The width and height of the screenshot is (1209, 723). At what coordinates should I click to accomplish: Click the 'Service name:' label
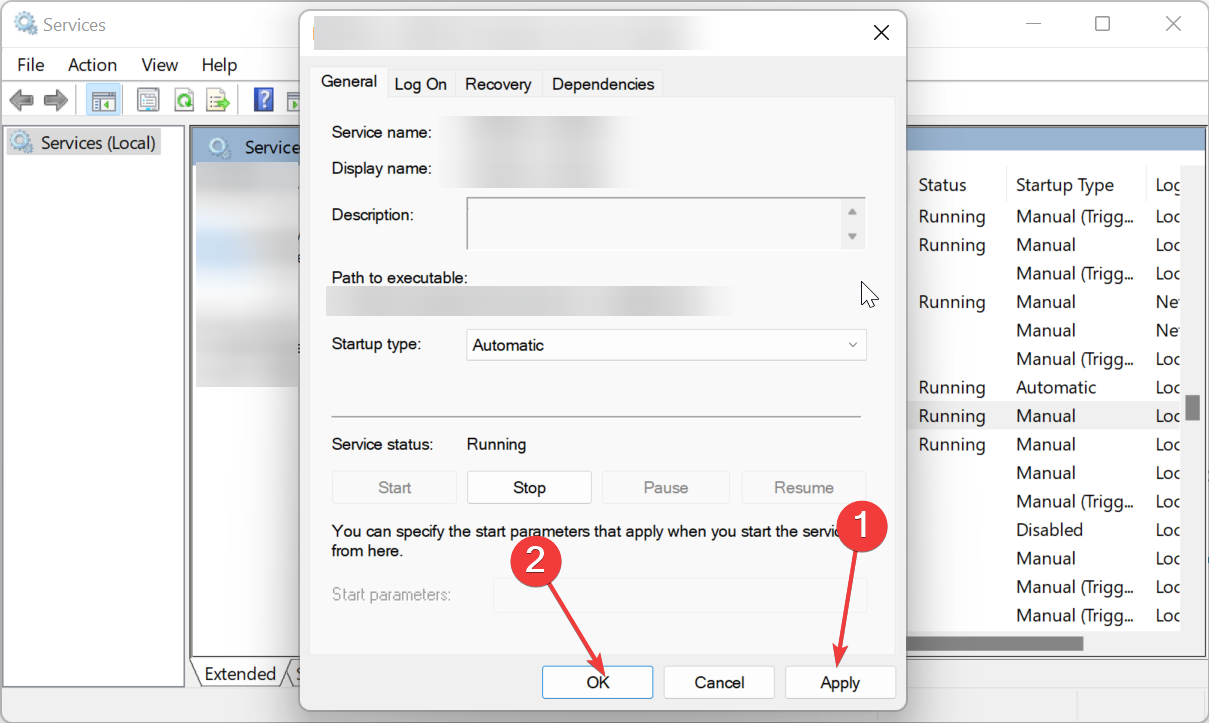pos(382,132)
